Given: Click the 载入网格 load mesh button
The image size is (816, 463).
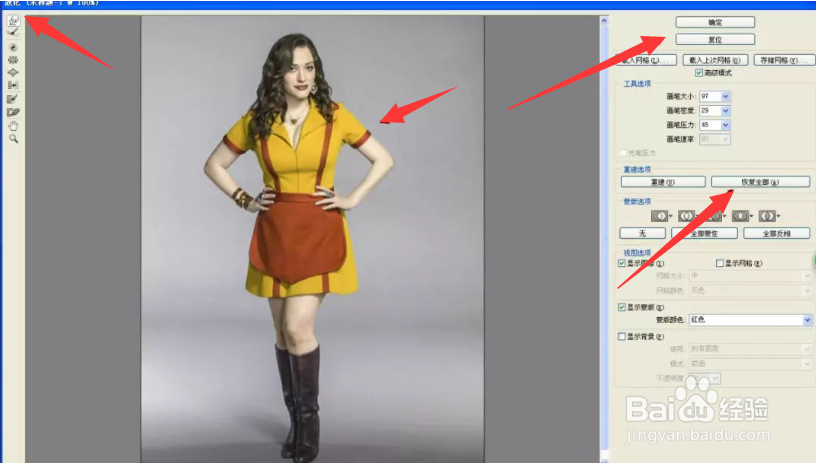Looking at the screenshot, I should click(x=646, y=60).
